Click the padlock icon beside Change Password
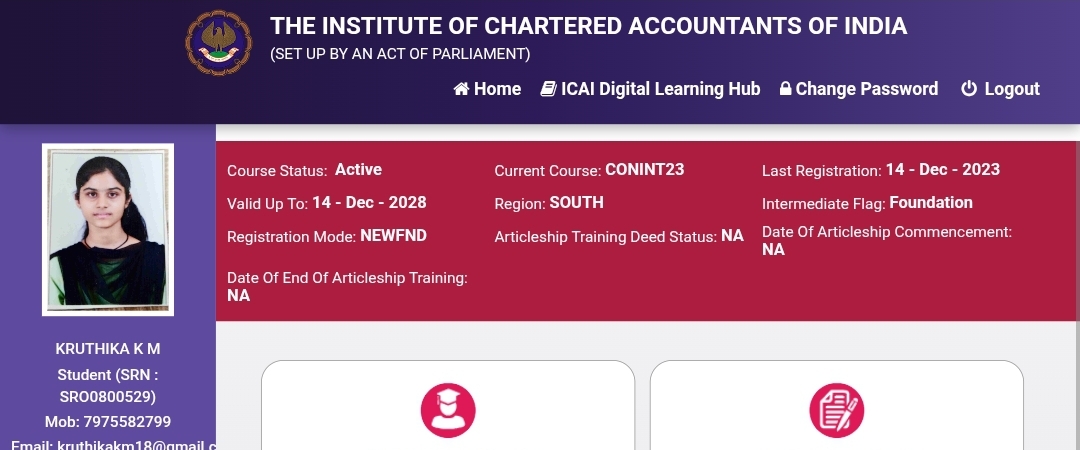This screenshot has width=1080, height=450. pyautogui.click(x=786, y=89)
